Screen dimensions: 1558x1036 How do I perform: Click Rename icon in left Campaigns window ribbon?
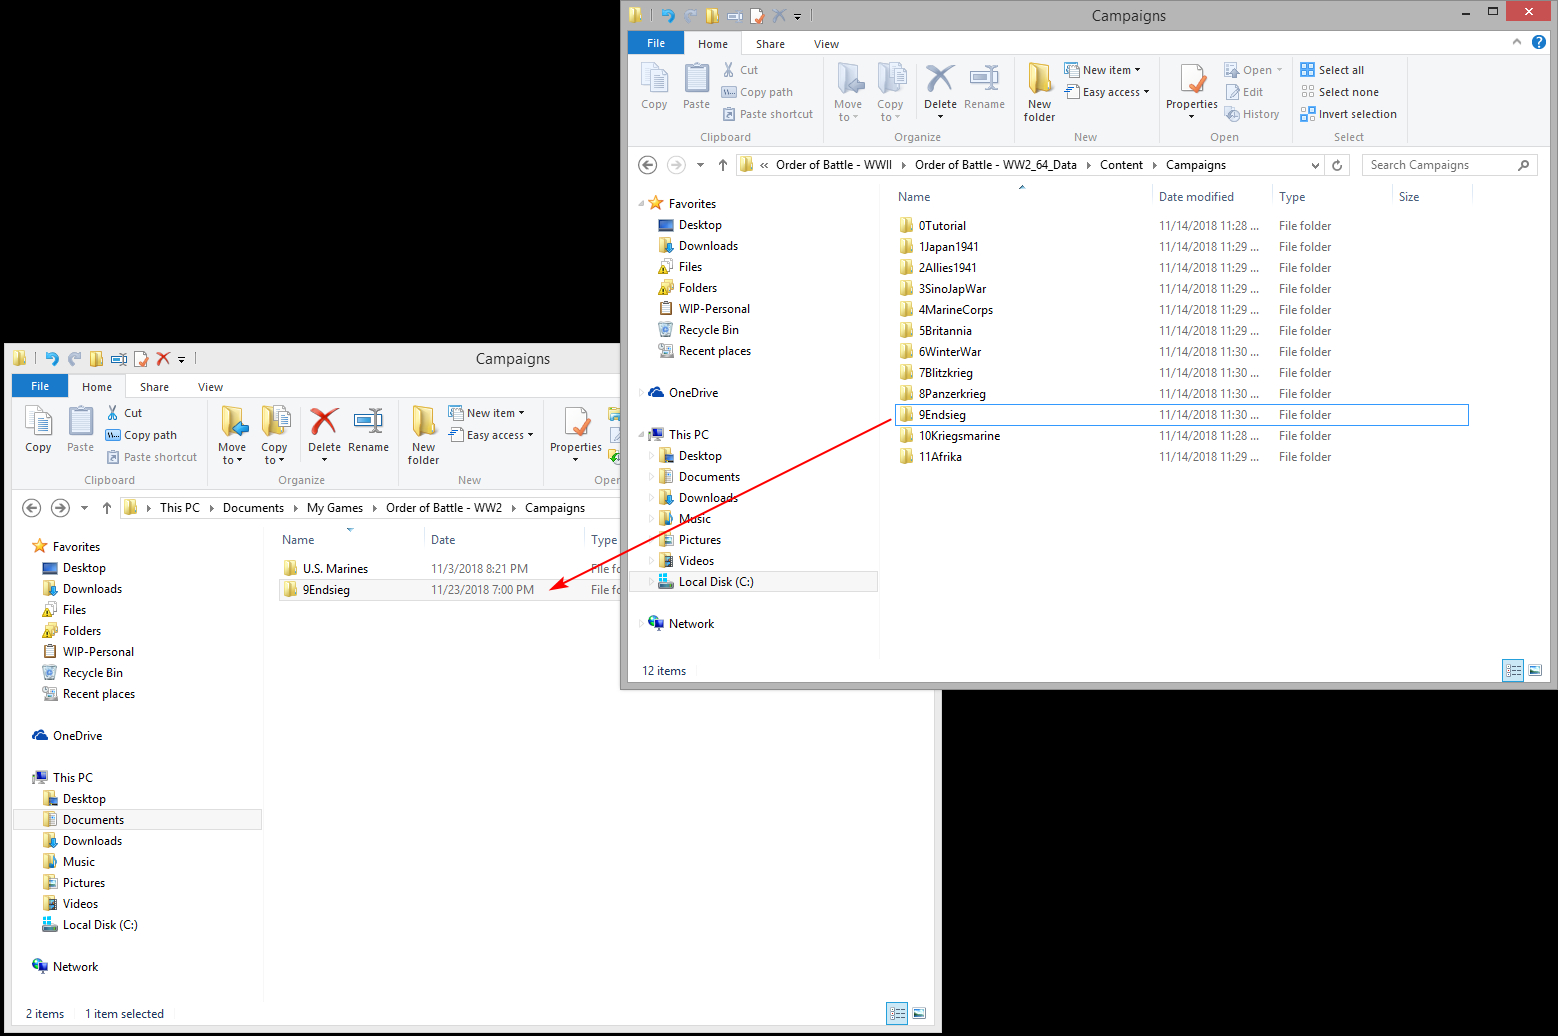coord(368,430)
